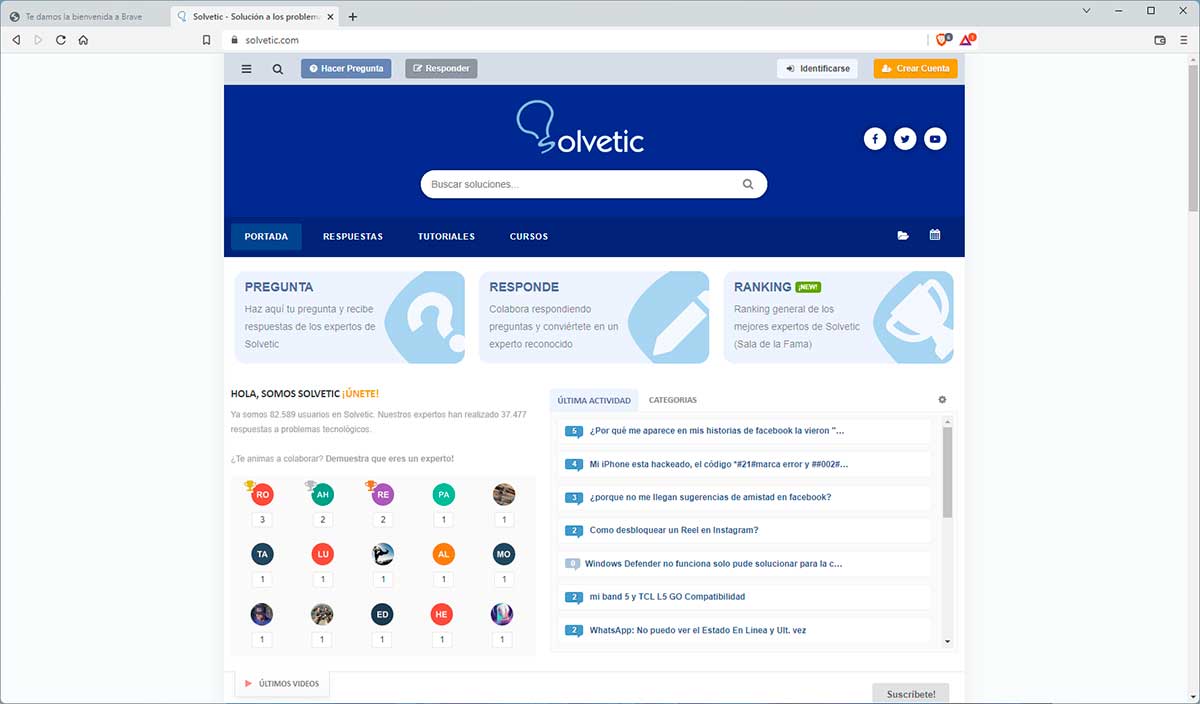
Task: Click the solvetic.com address bar
Action: click(x=576, y=40)
